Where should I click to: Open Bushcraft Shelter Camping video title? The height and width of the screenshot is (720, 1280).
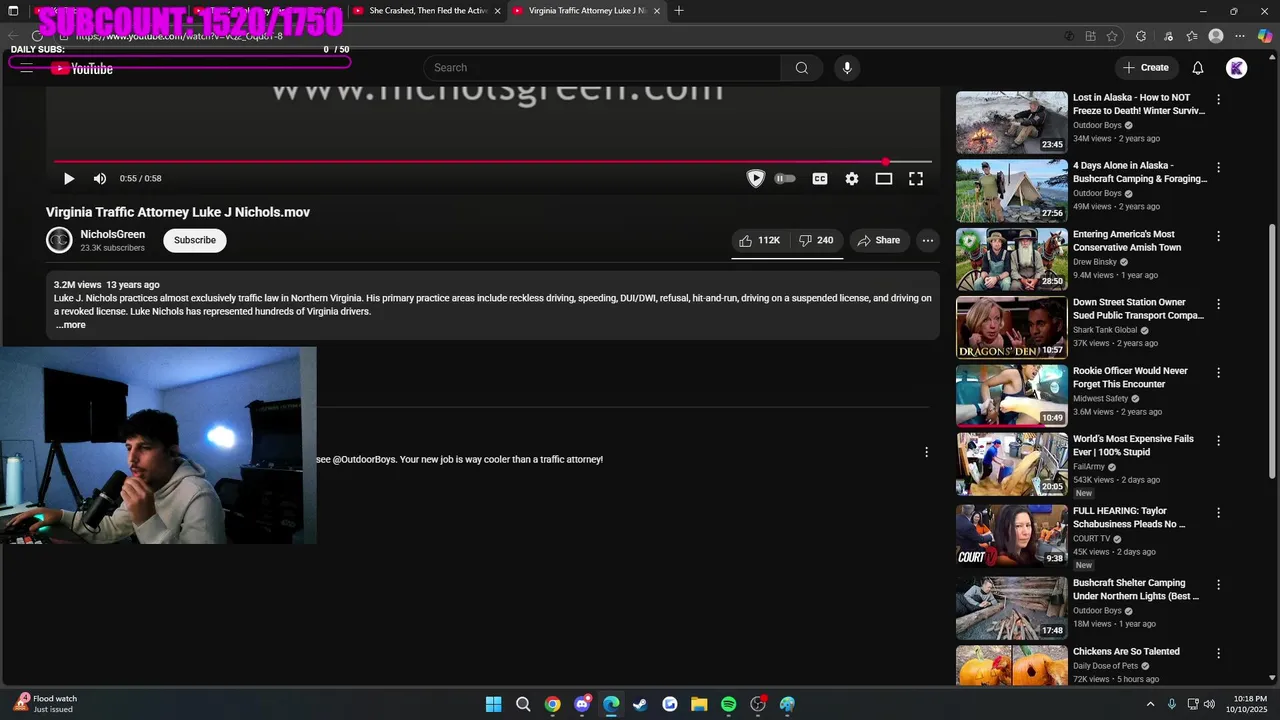(1136, 589)
